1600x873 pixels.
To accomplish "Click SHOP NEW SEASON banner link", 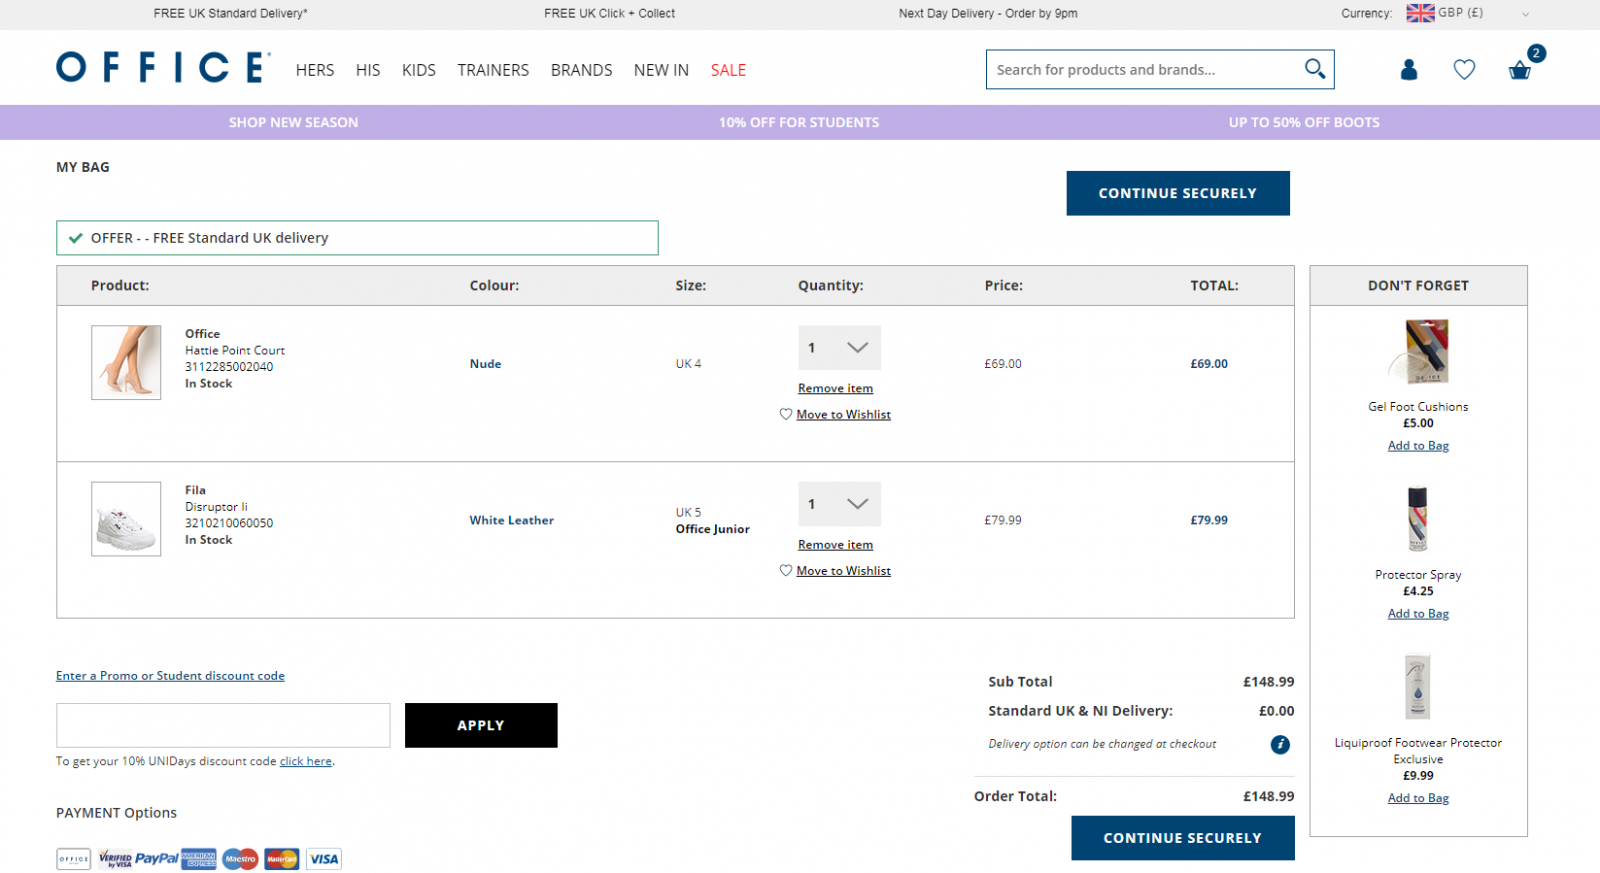I will [x=293, y=122].
